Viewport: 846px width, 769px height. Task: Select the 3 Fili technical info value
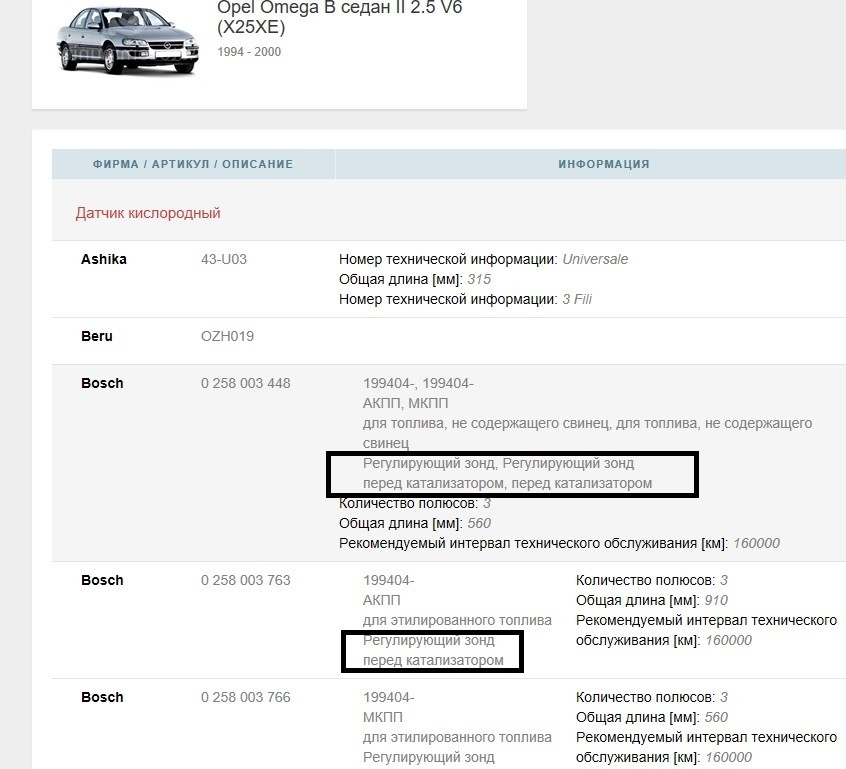point(577,299)
